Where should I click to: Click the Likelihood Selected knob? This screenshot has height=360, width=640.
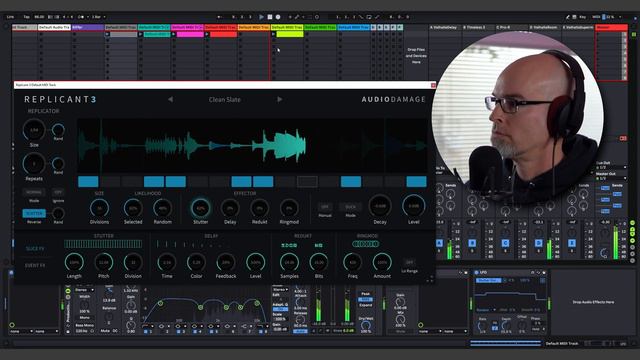click(x=133, y=208)
